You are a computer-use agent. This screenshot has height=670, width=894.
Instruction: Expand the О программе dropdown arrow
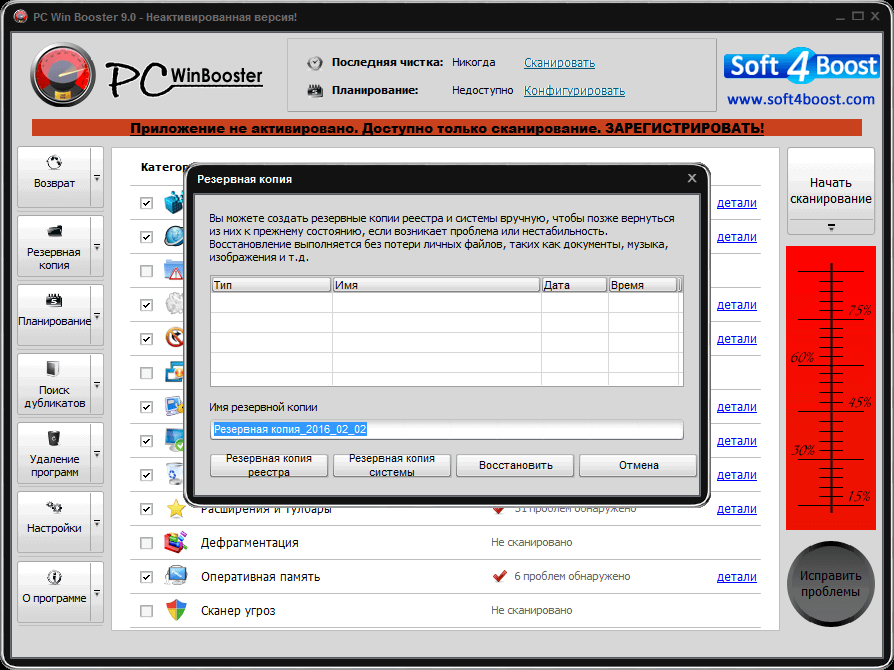click(x=97, y=592)
